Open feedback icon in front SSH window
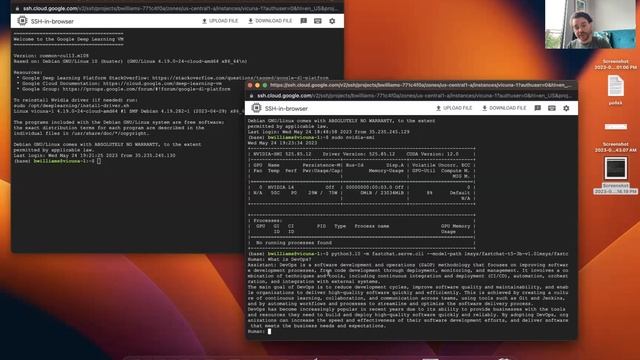 pyautogui.click(x=538, y=108)
